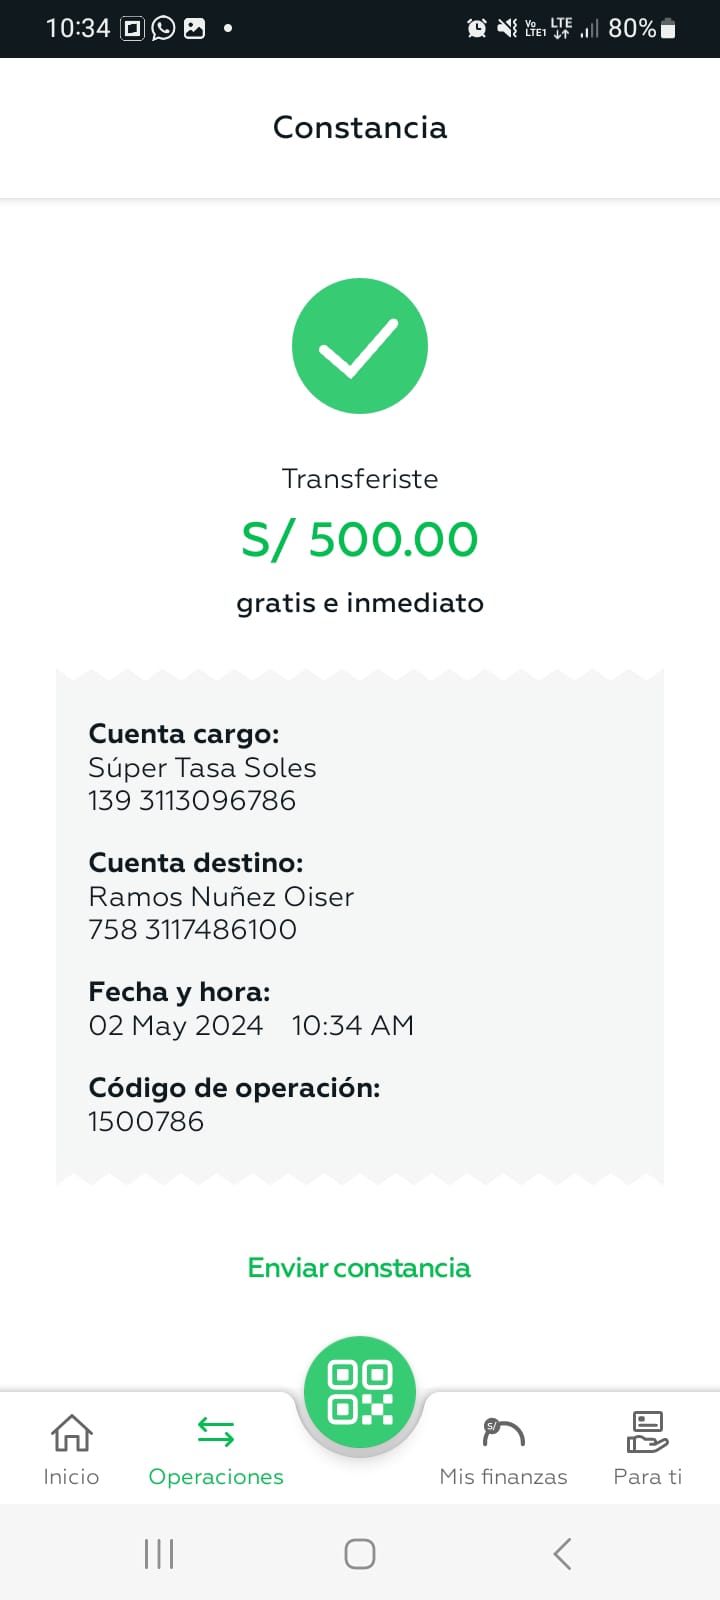Tap the Para ti offers icon
Image resolution: width=720 pixels, height=1600 pixels.
(x=647, y=1433)
